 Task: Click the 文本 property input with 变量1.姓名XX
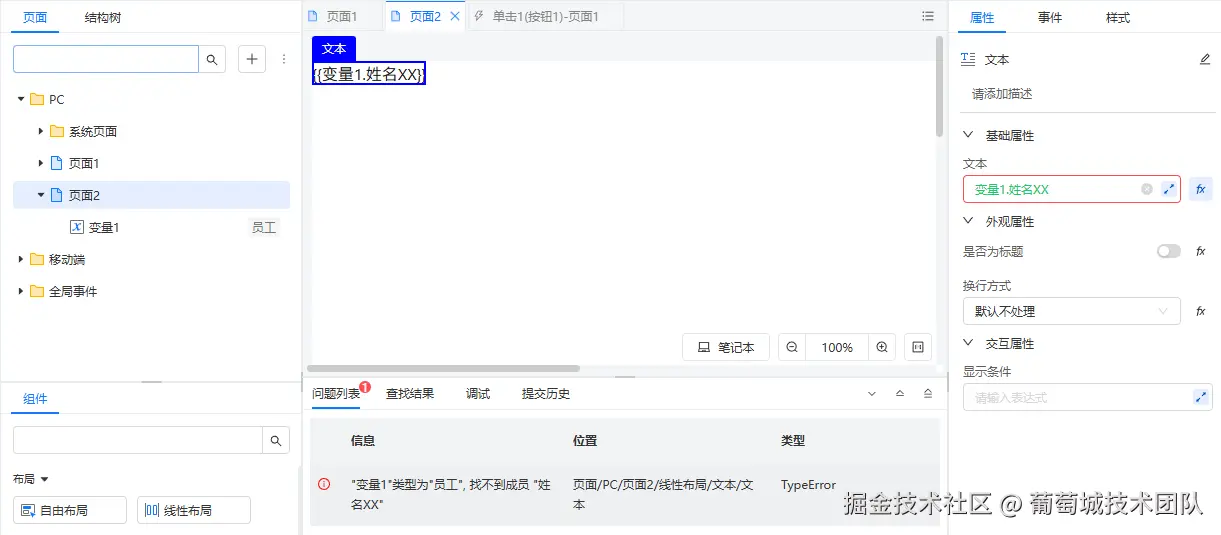(1071, 189)
